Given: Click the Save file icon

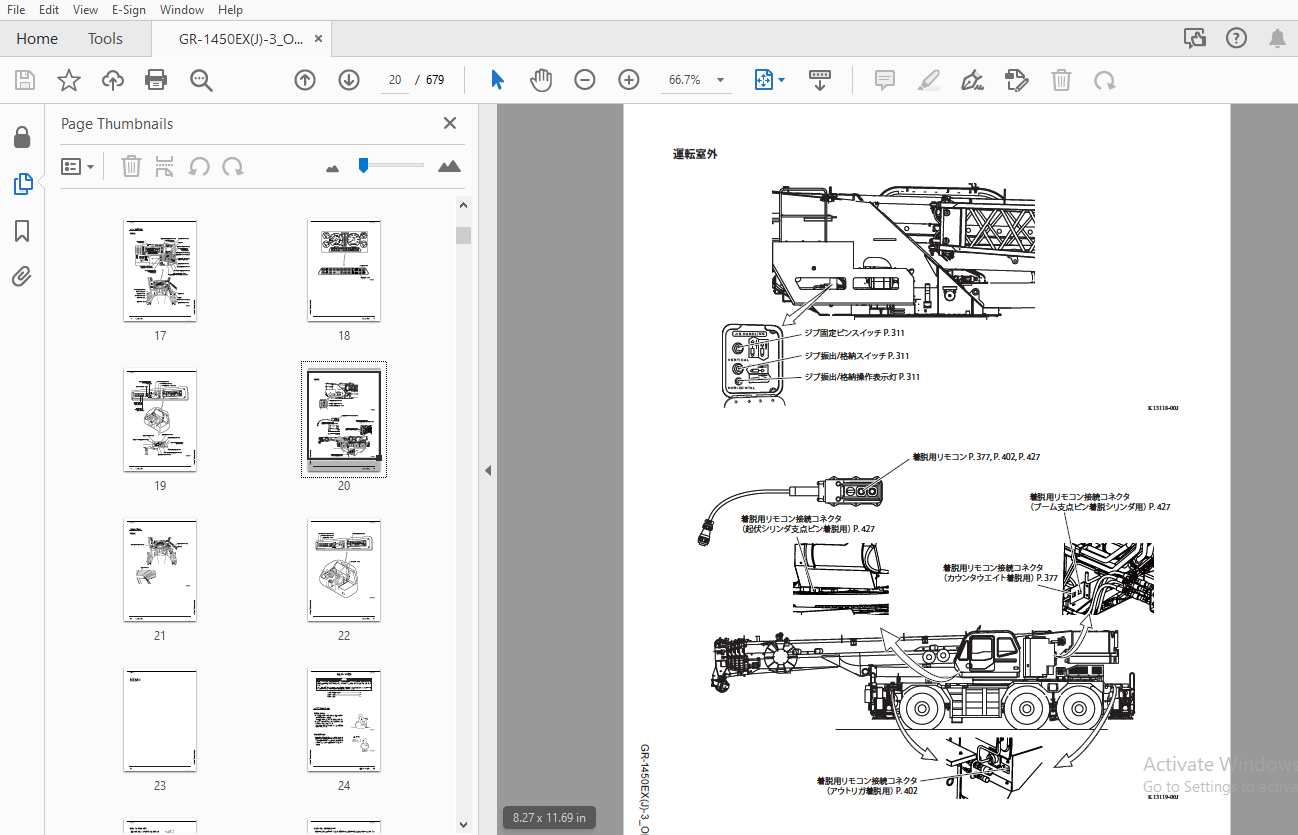Looking at the screenshot, I should click(25, 80).
